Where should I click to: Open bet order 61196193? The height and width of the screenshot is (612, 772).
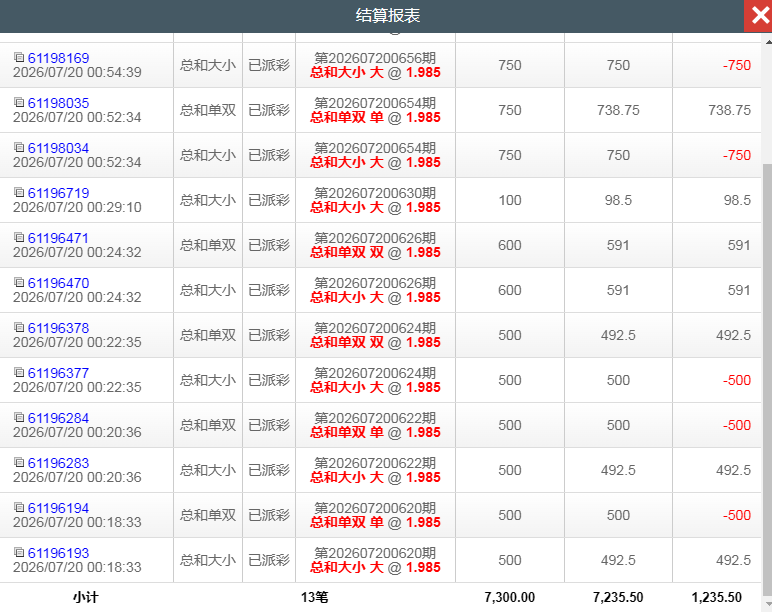(59, 553)
